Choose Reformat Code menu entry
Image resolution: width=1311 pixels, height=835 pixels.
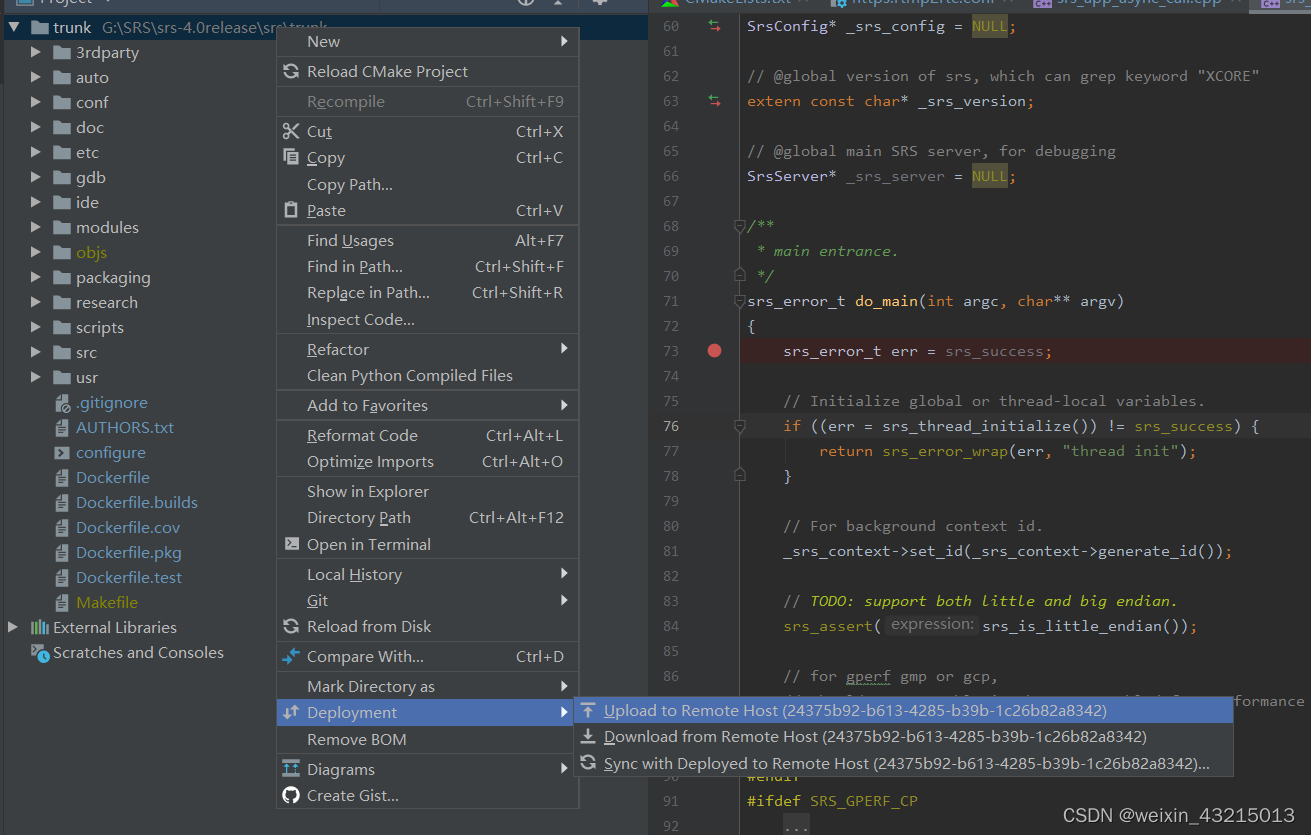428,435
